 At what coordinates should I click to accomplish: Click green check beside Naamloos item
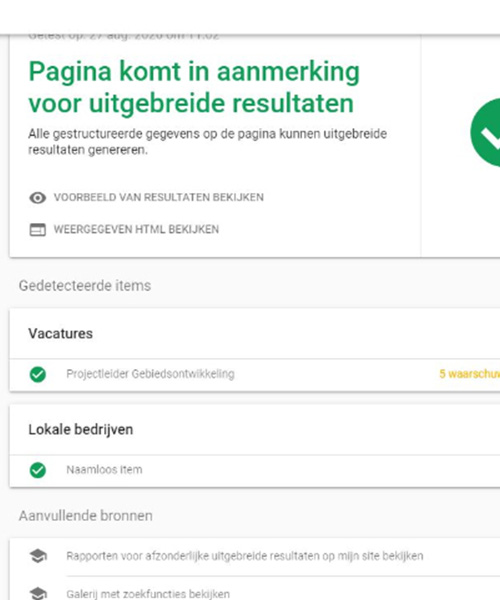(x=37, y=470)
